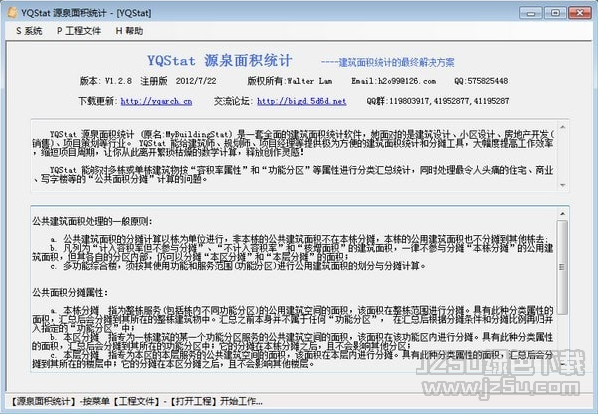Click the heading 公共面积分摊属性
The height and width of the screenshot is (414, 598).
click(x=70, y=292)
